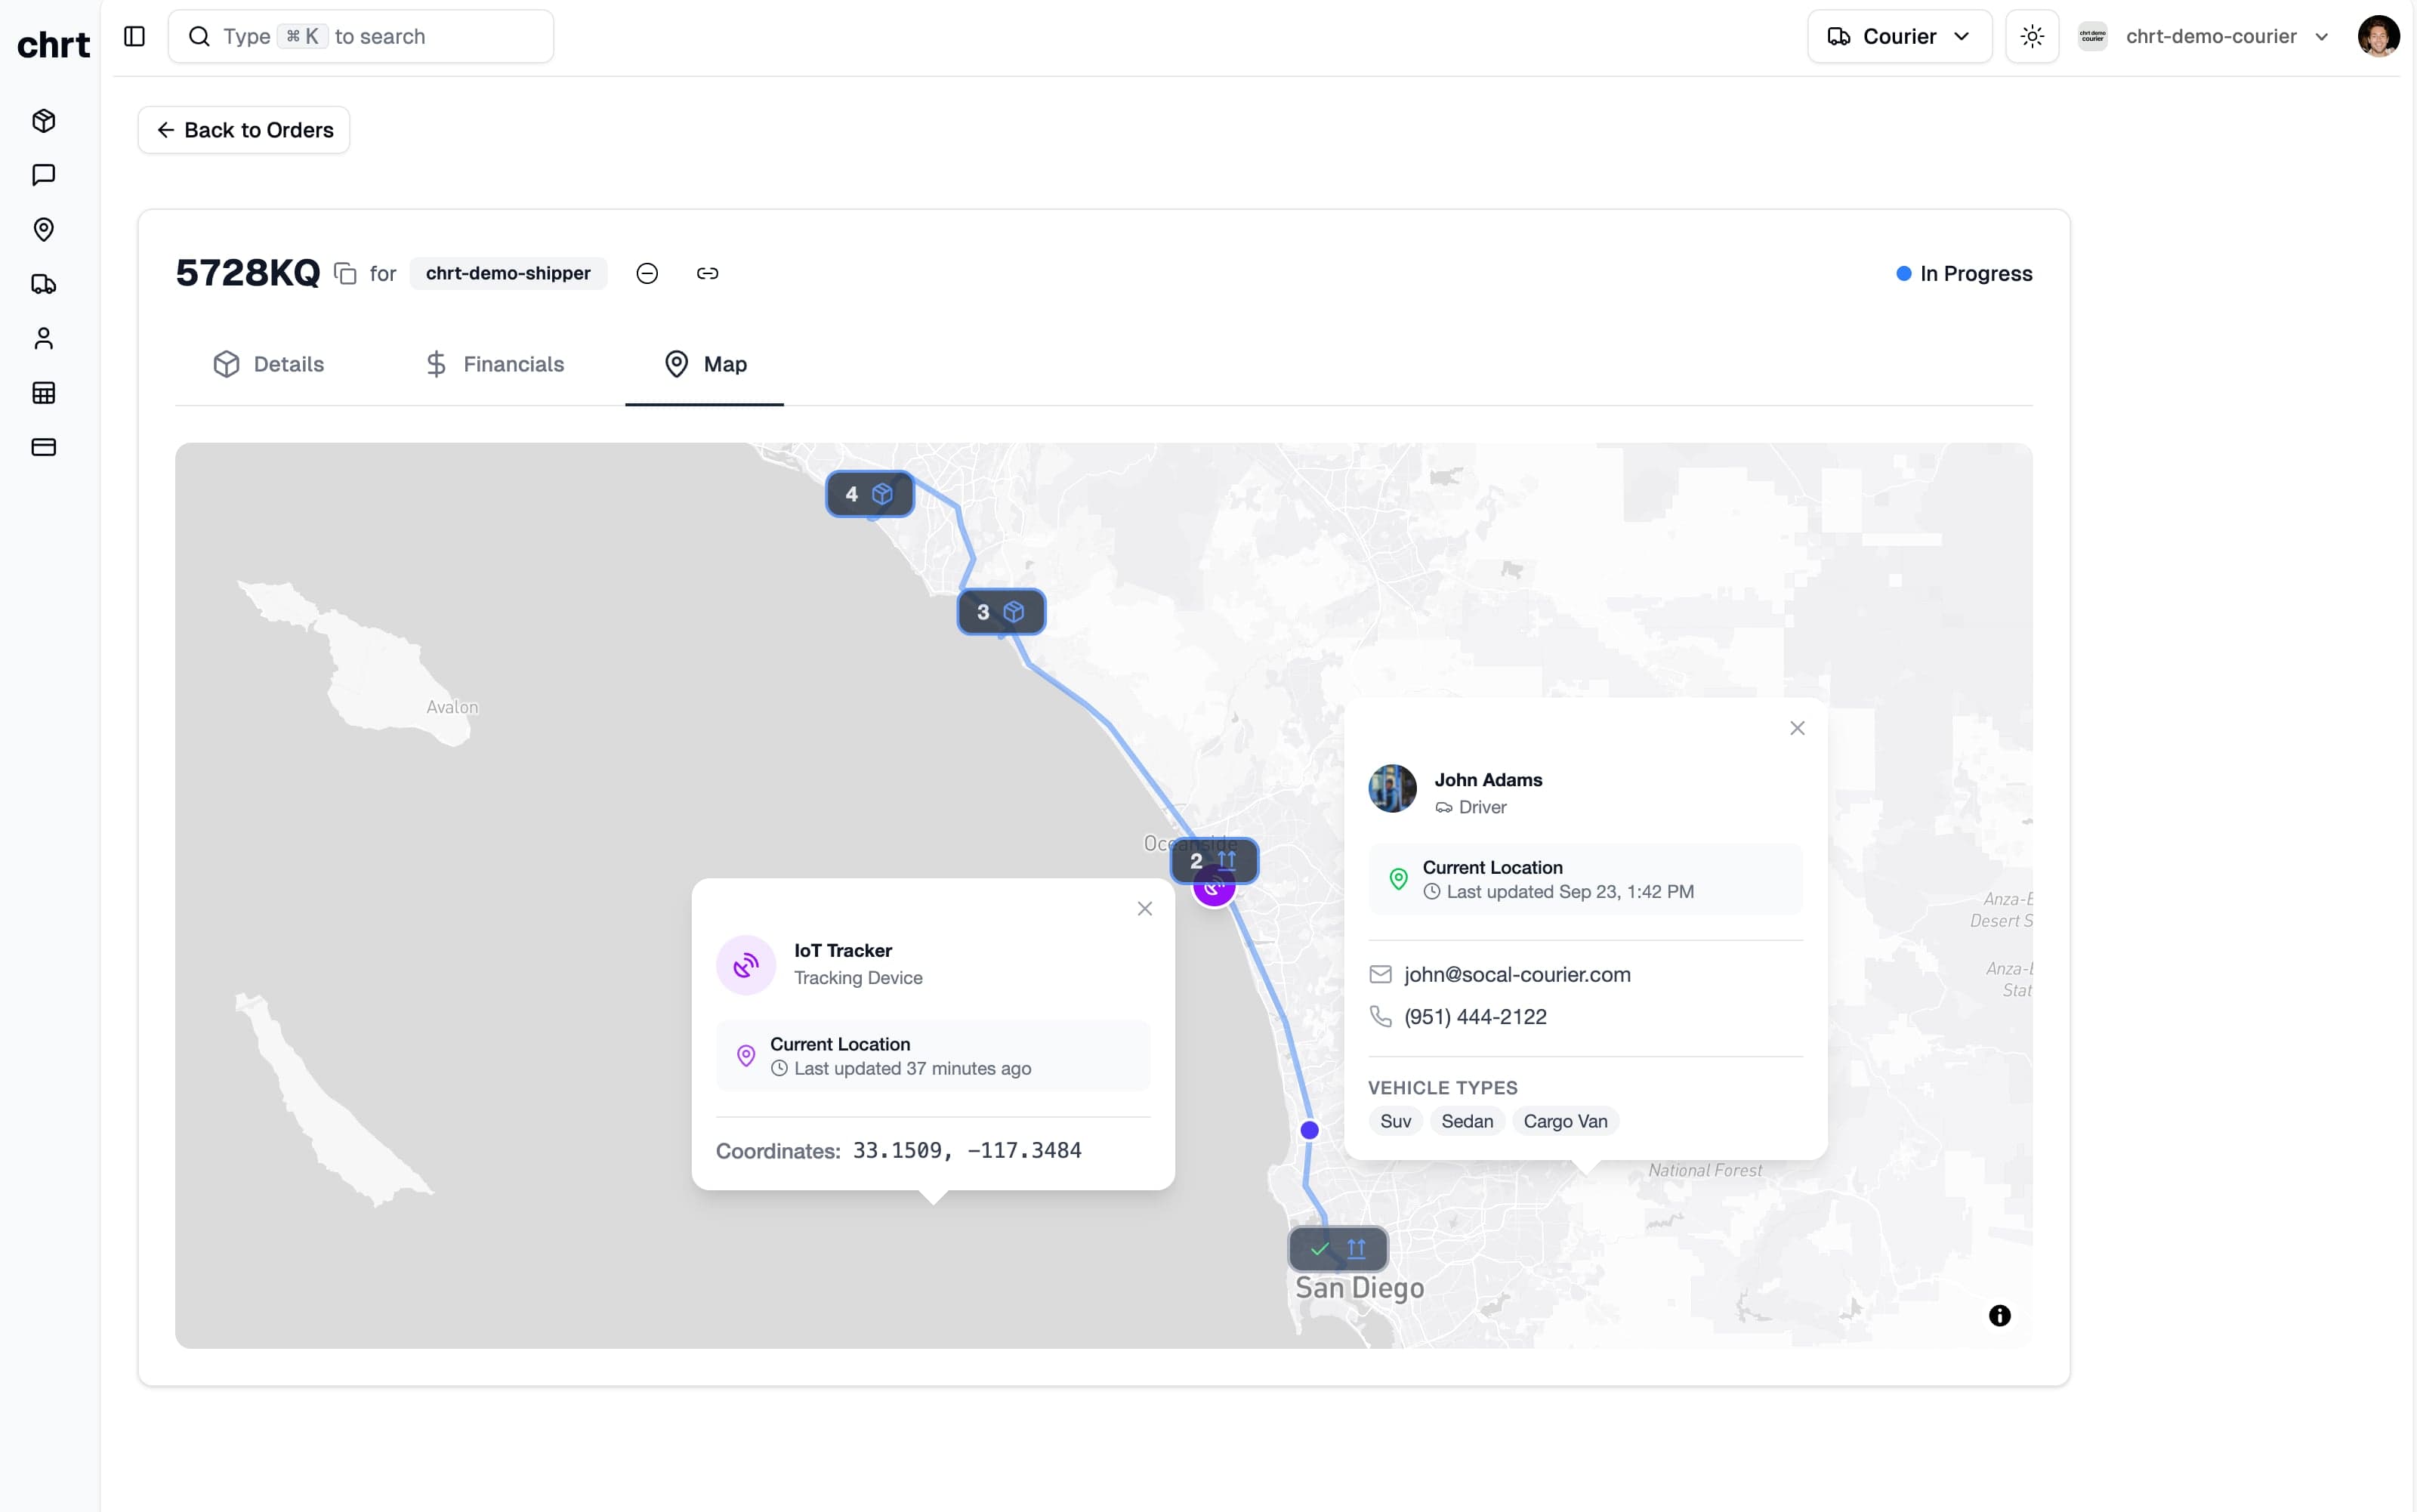2417x1512 pixels.
Task: Click the In Progress status indicator
Action: [1962, 273]
